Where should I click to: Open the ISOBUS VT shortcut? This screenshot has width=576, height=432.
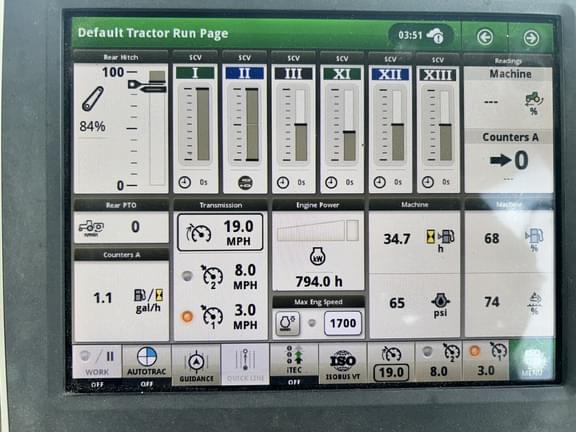(342, 364)
